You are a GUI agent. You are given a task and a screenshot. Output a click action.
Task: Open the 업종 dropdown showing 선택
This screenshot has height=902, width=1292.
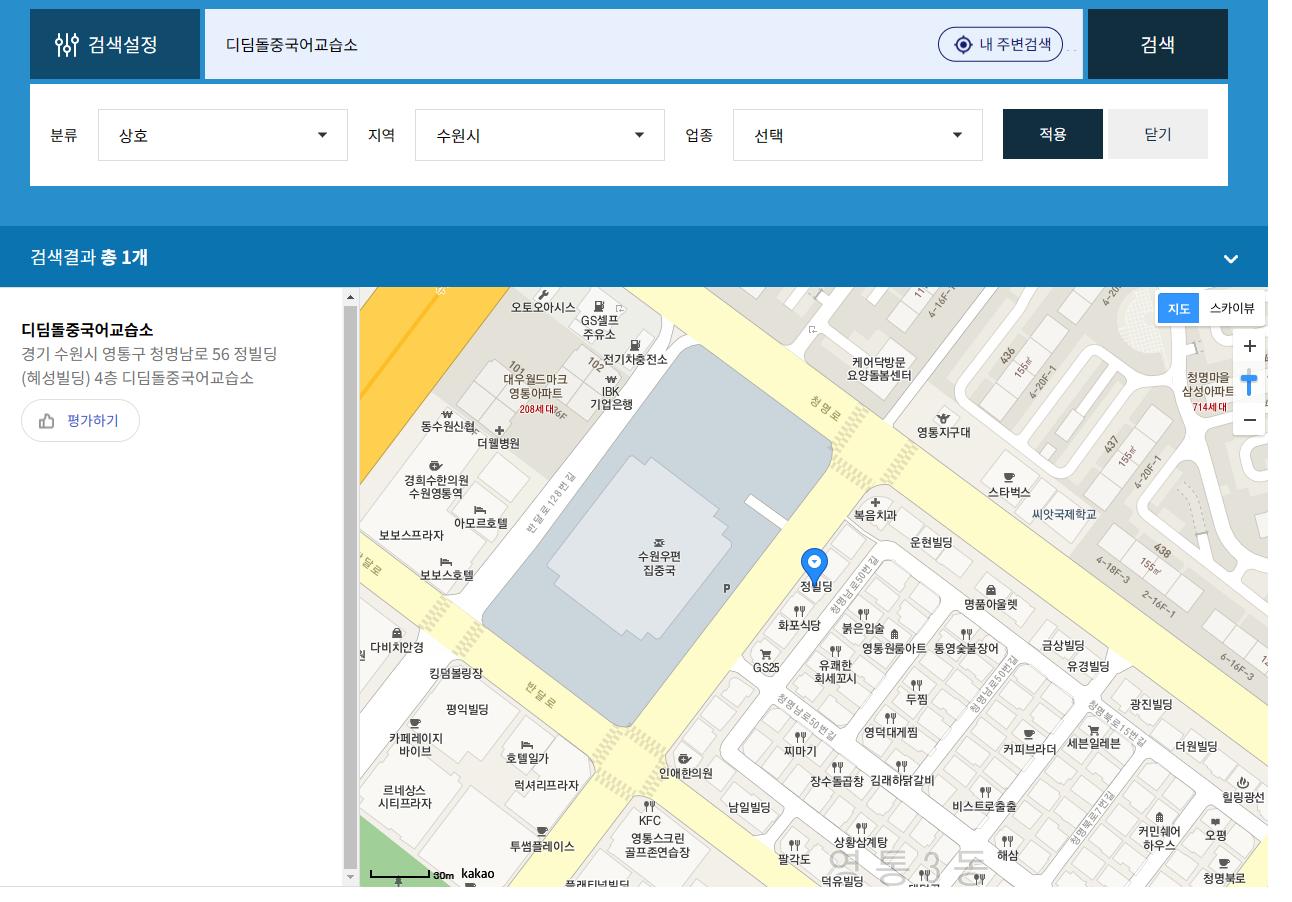pyautogui.click(x=857, y=135)
